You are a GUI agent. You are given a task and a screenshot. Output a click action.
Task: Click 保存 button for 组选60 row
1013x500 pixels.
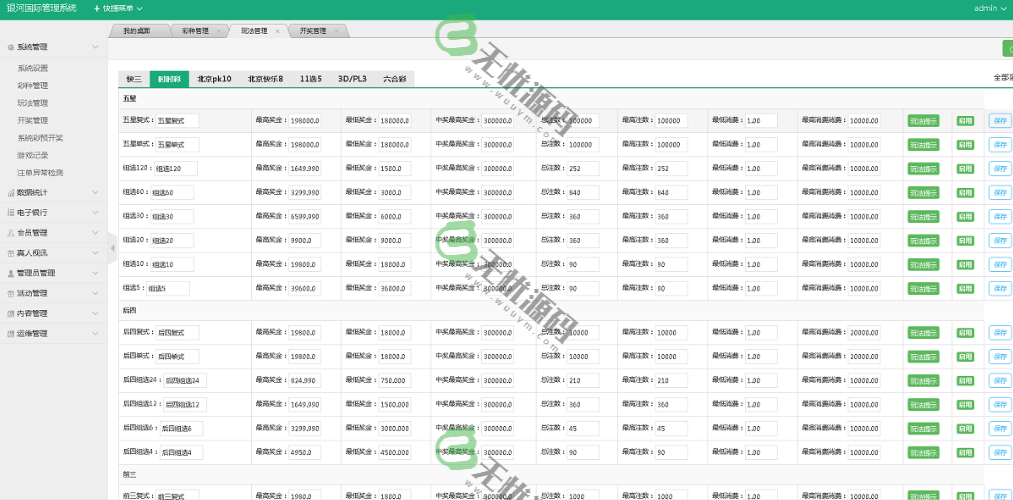click(999, 192)
